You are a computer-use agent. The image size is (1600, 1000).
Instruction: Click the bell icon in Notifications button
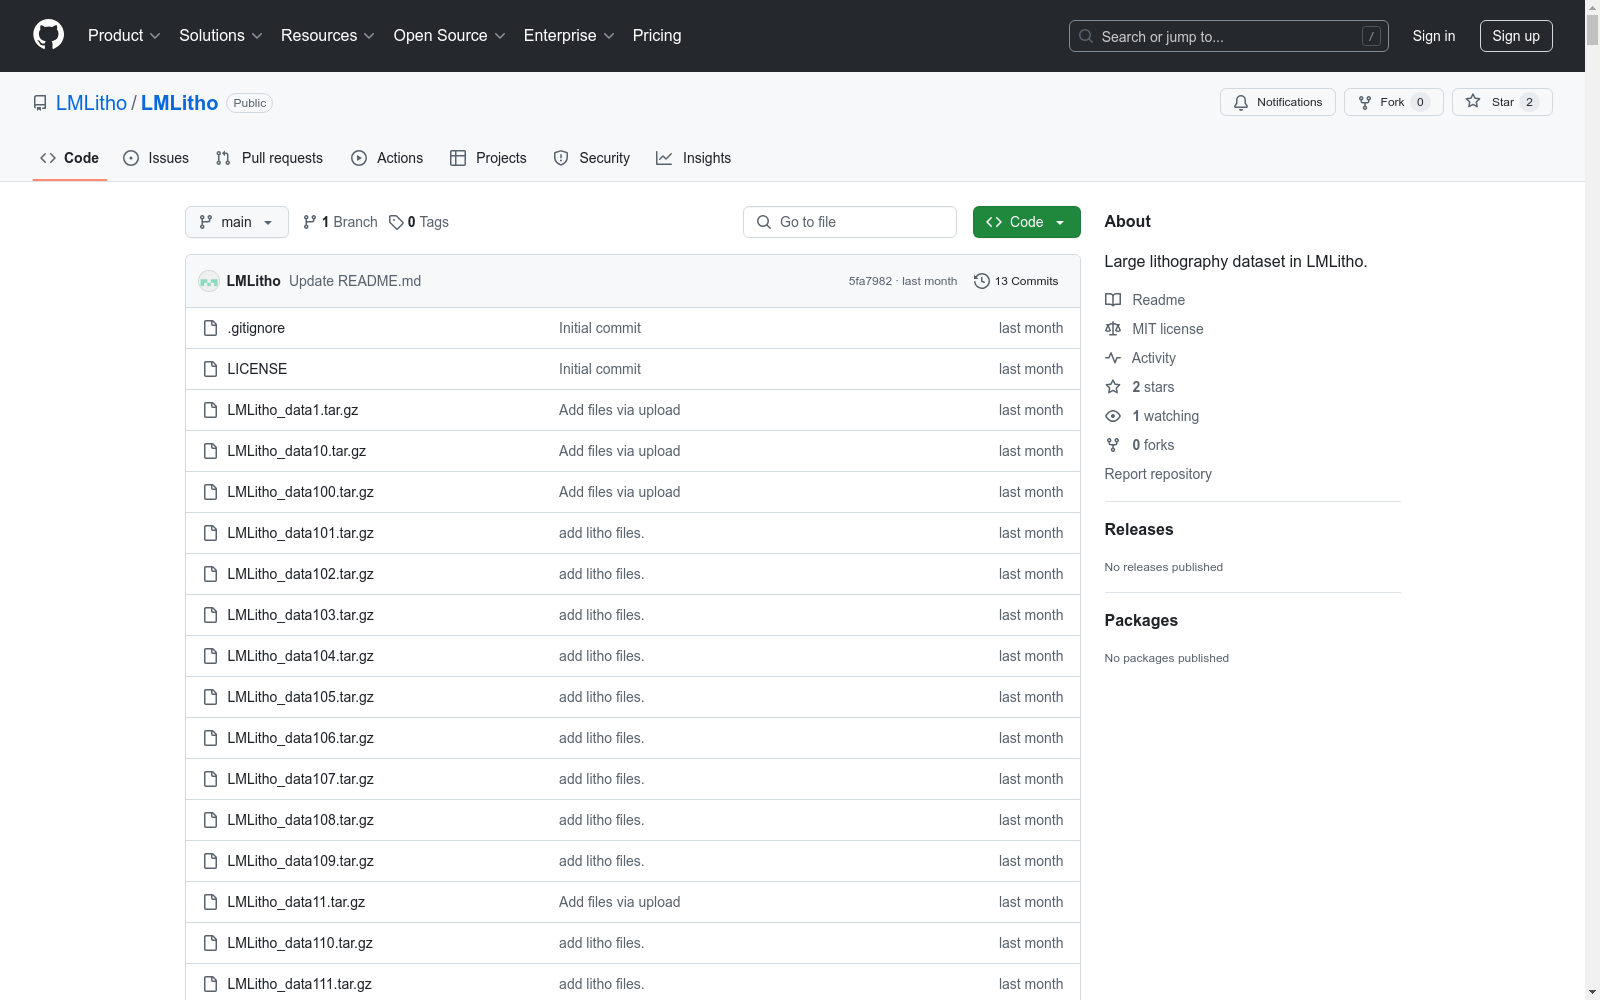1241,102
